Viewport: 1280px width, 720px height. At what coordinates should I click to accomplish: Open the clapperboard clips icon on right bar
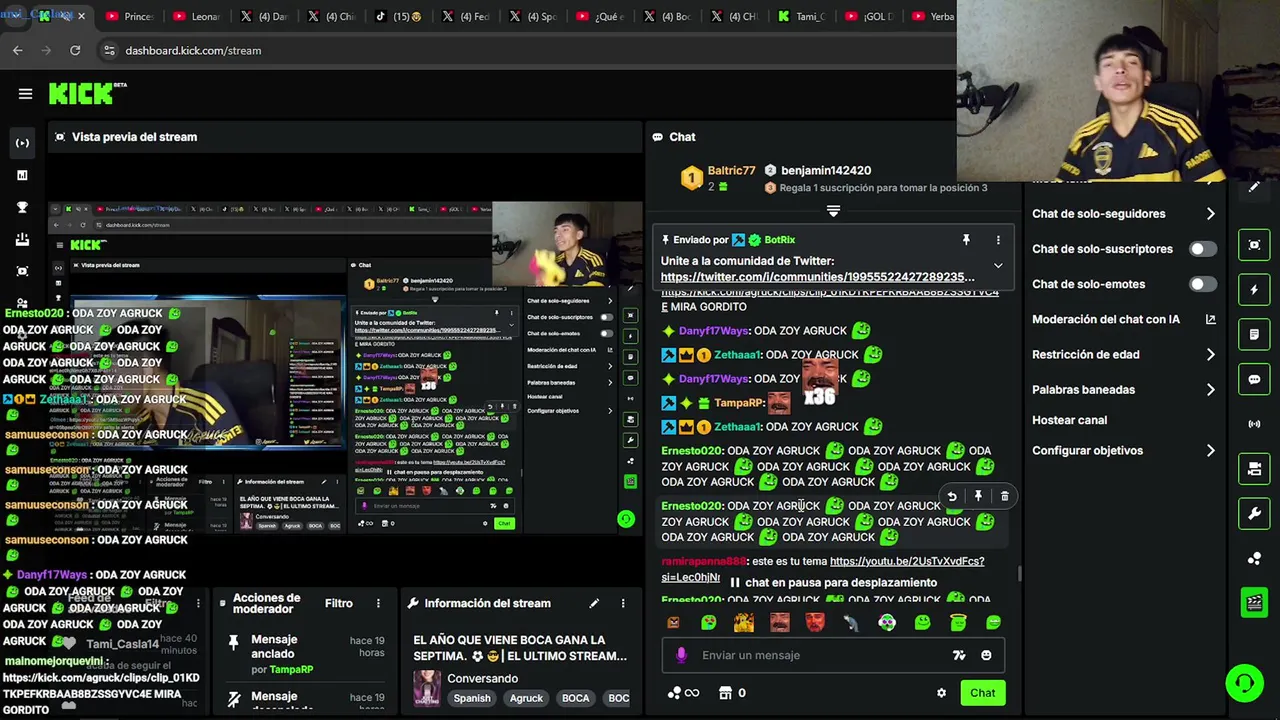coord(1254,602)
